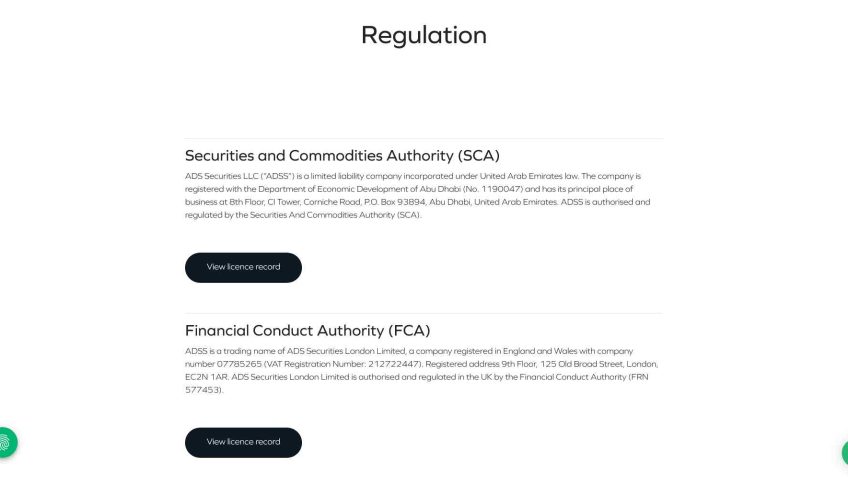
Task: Click the Regulation page heading
Action: pos(423,35)
